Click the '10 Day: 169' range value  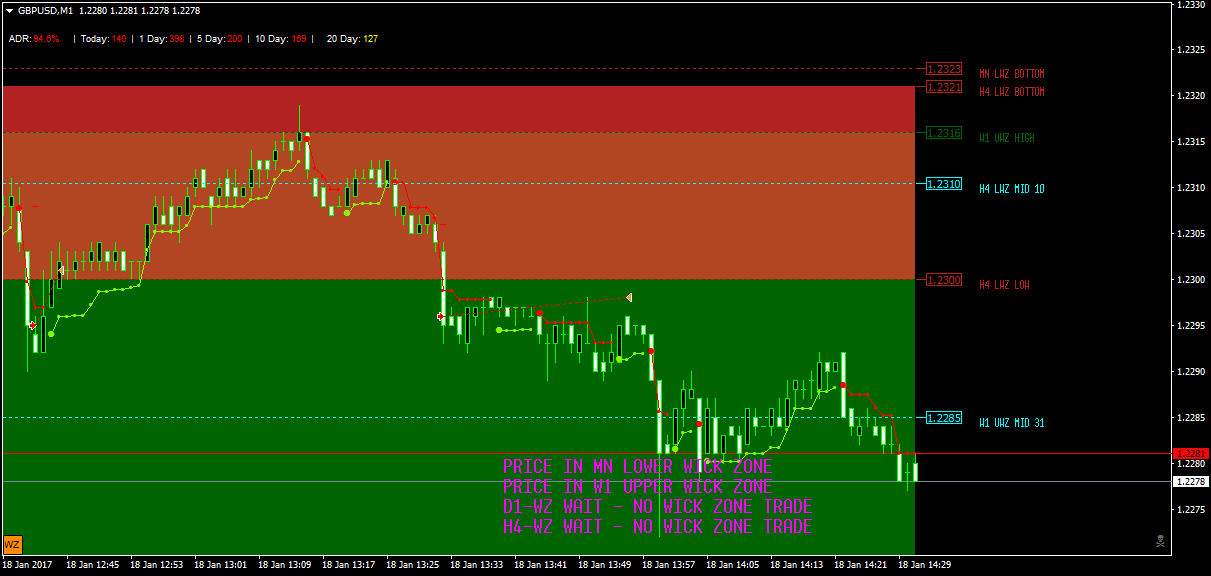pyautogui.click(x=280, y=39)
